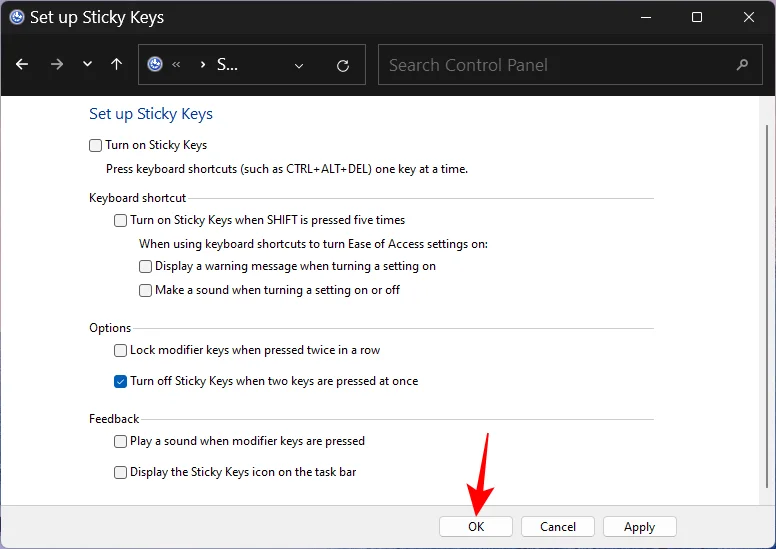
Task: Enable Turn on Sticky Keys checkbox
Action: click(95, 146)
